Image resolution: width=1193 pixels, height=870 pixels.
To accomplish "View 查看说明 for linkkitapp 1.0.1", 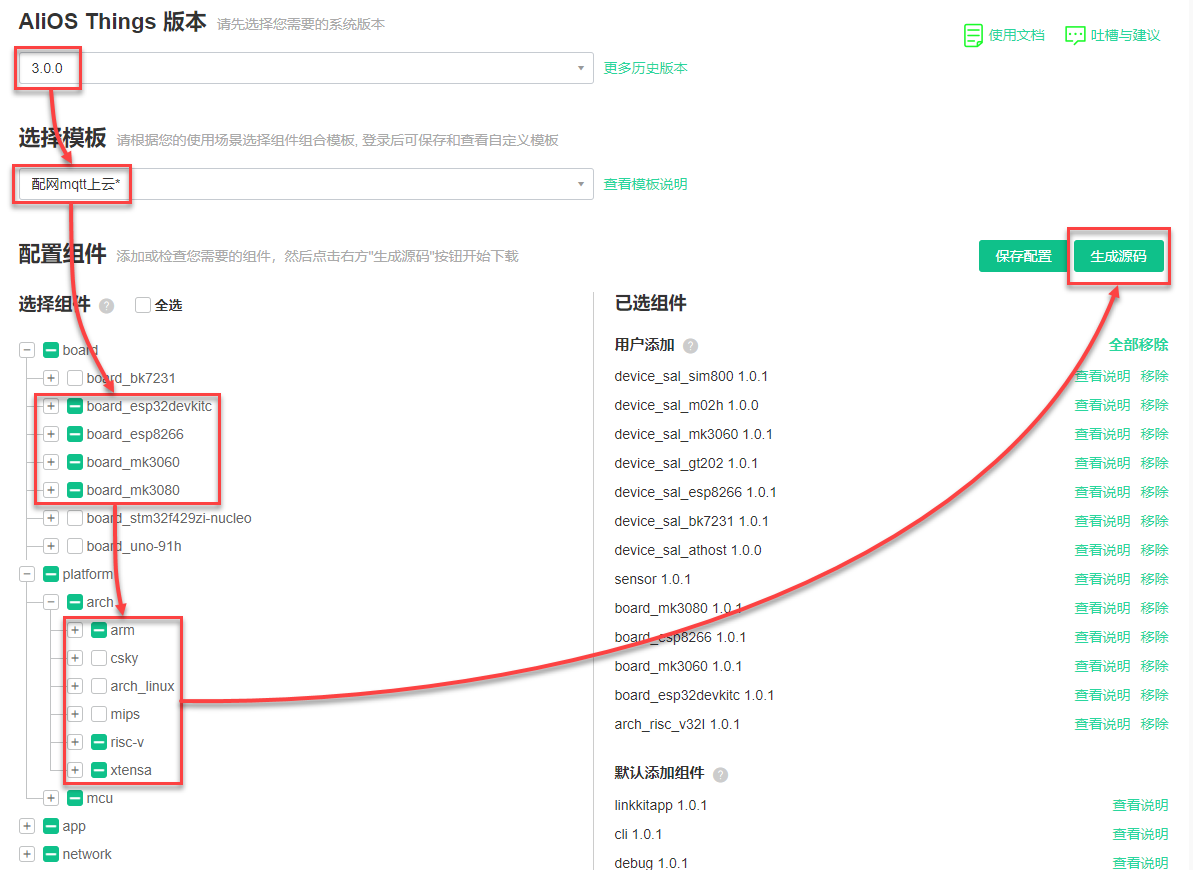I will point(1141,805).
